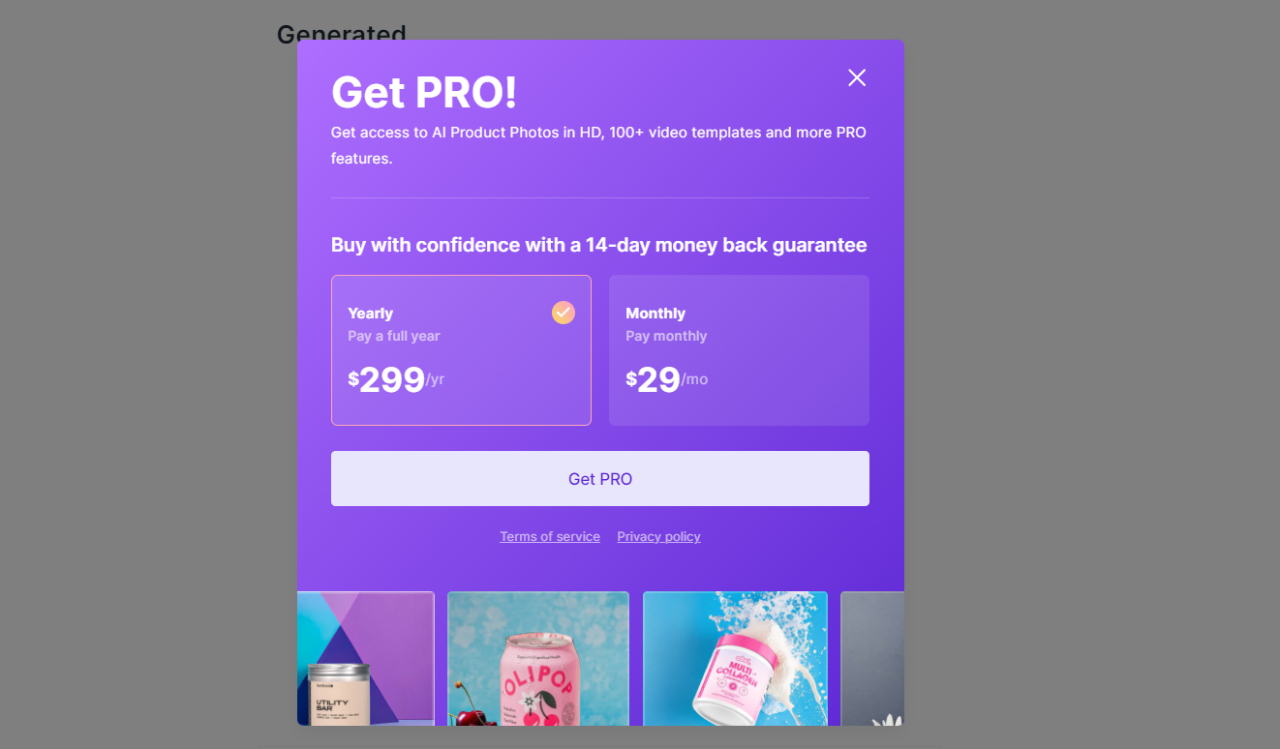Click the $29/mo price text

click(667, 380)
